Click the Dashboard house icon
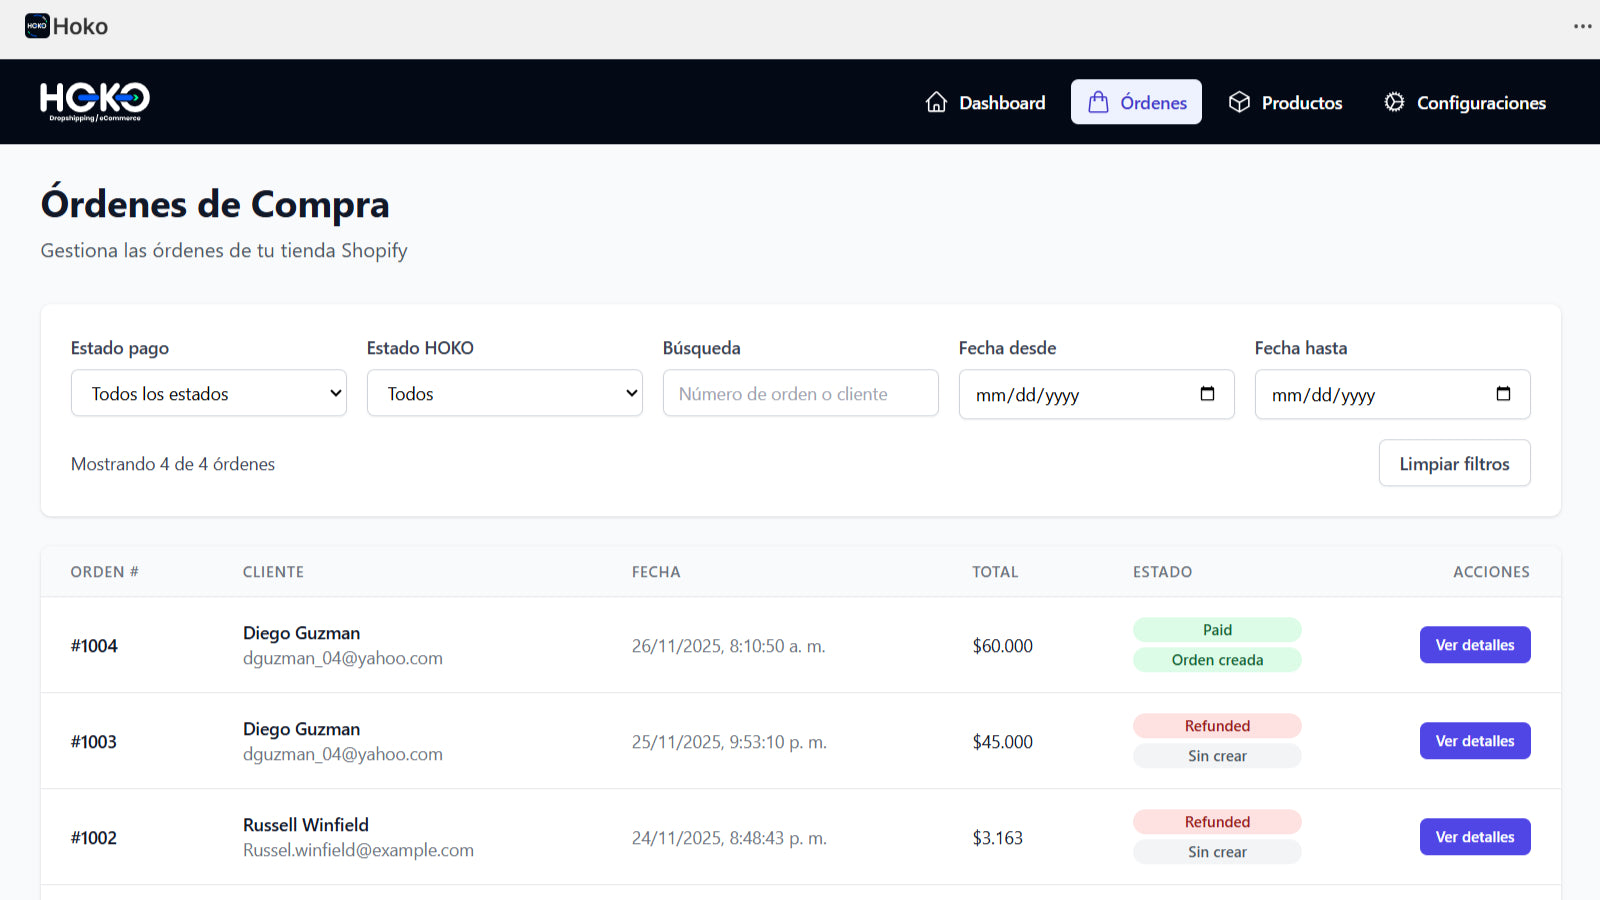 936,102
